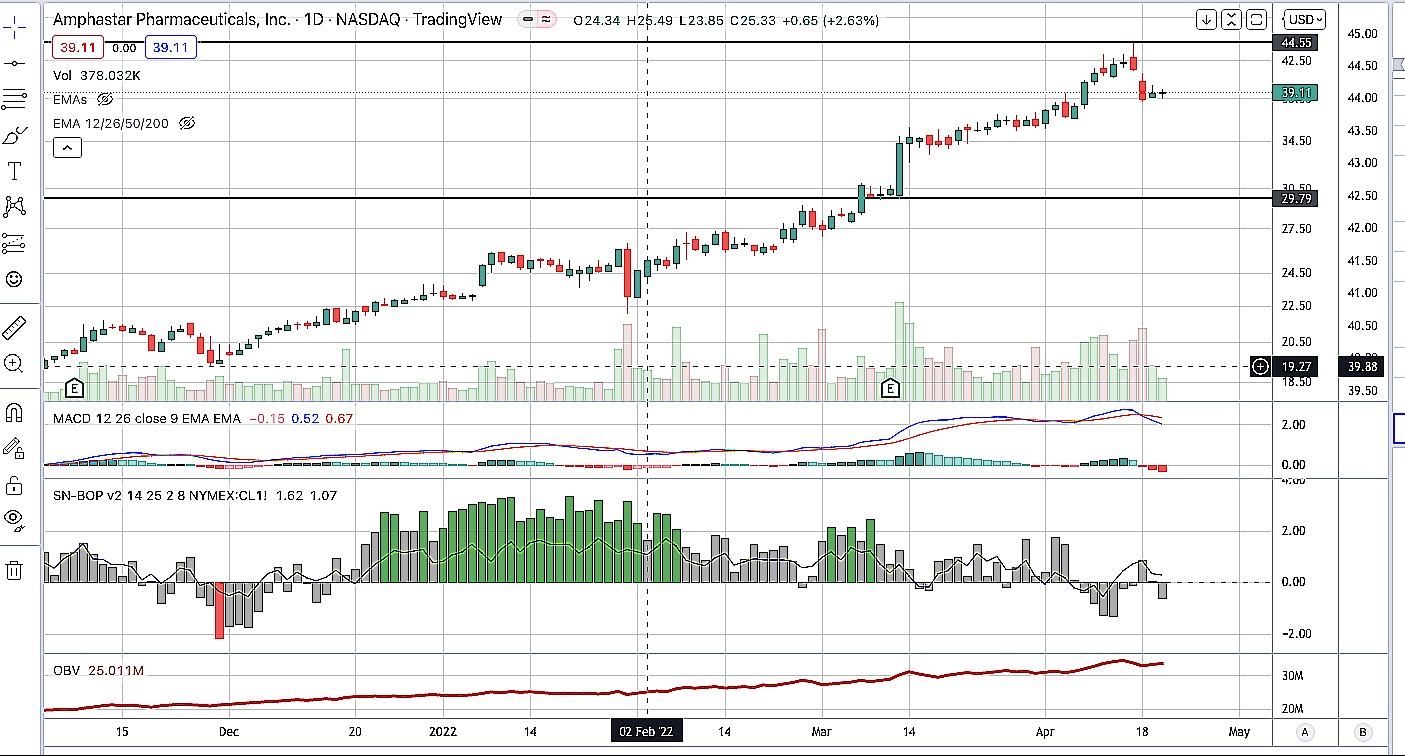Viewport: 1405px width, 756px height.
Task: Click the E earnings marker near November
Action: (x=74, y=387)
